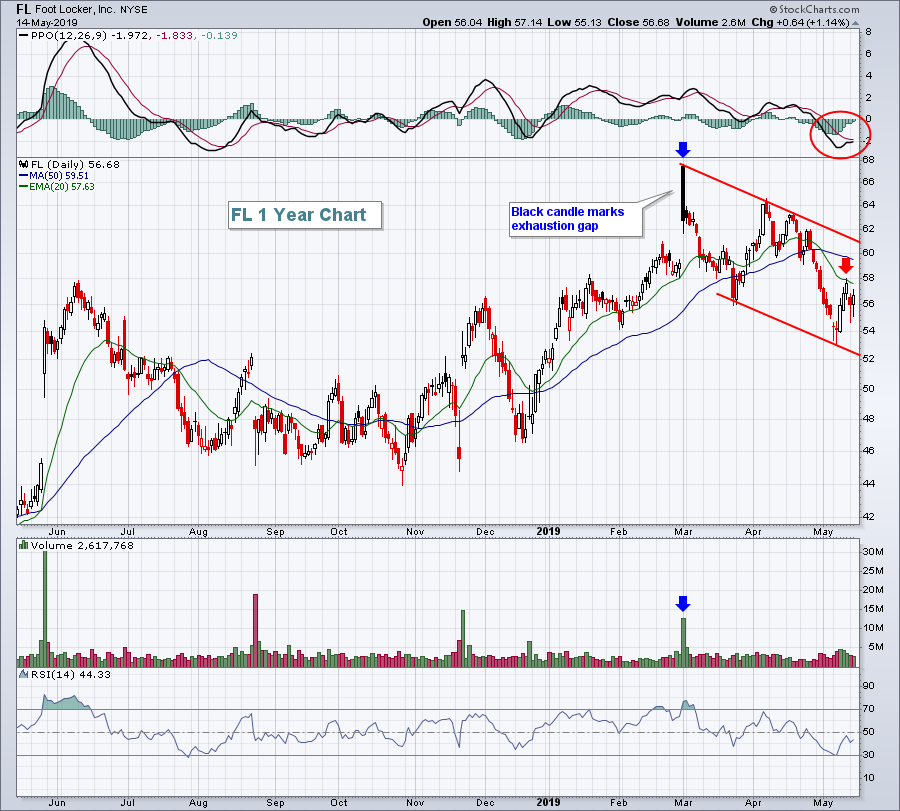Click the tall green volume bar in late November
Image resolution: width=900 pixels, height=811 pixels.
[463, 638]
